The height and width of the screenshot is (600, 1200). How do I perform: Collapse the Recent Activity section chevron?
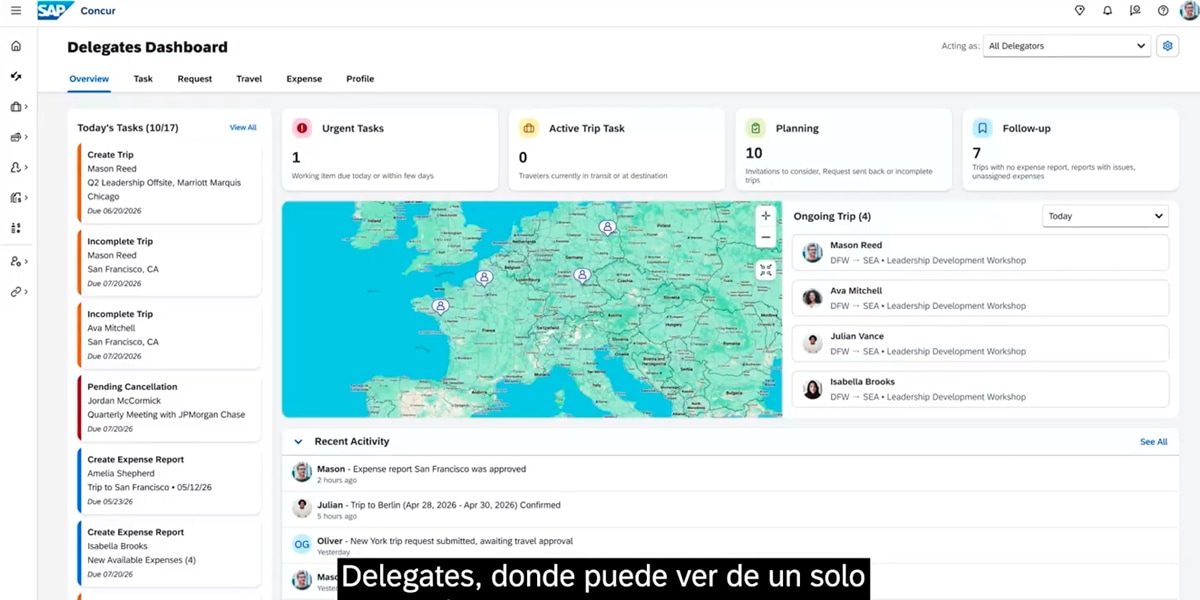pos(298,441)
